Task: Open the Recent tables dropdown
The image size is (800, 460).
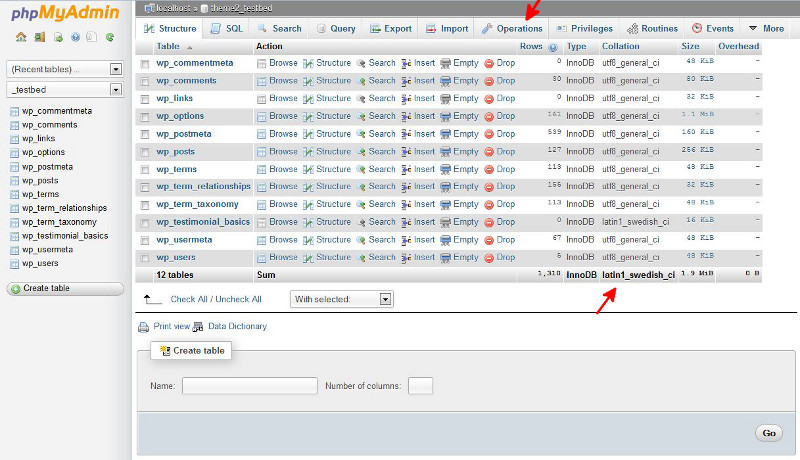Action: 64,69
